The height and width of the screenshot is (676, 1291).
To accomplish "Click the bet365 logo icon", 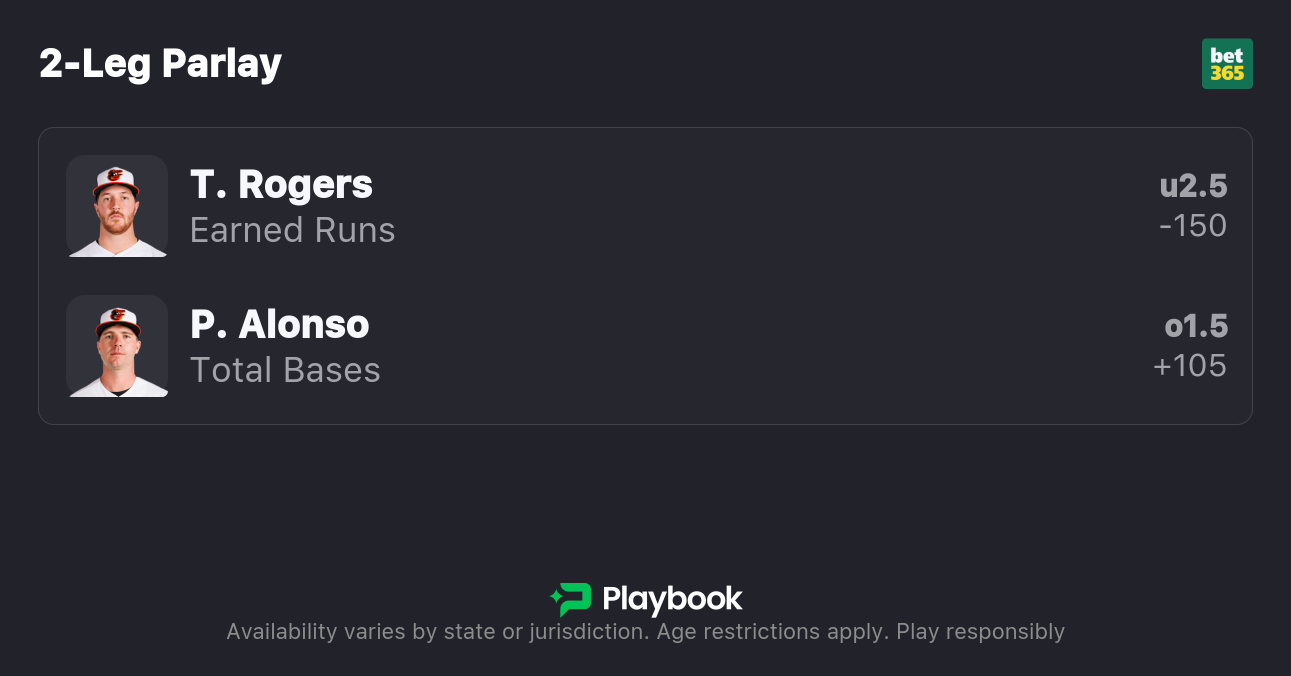I will 1227,64.
